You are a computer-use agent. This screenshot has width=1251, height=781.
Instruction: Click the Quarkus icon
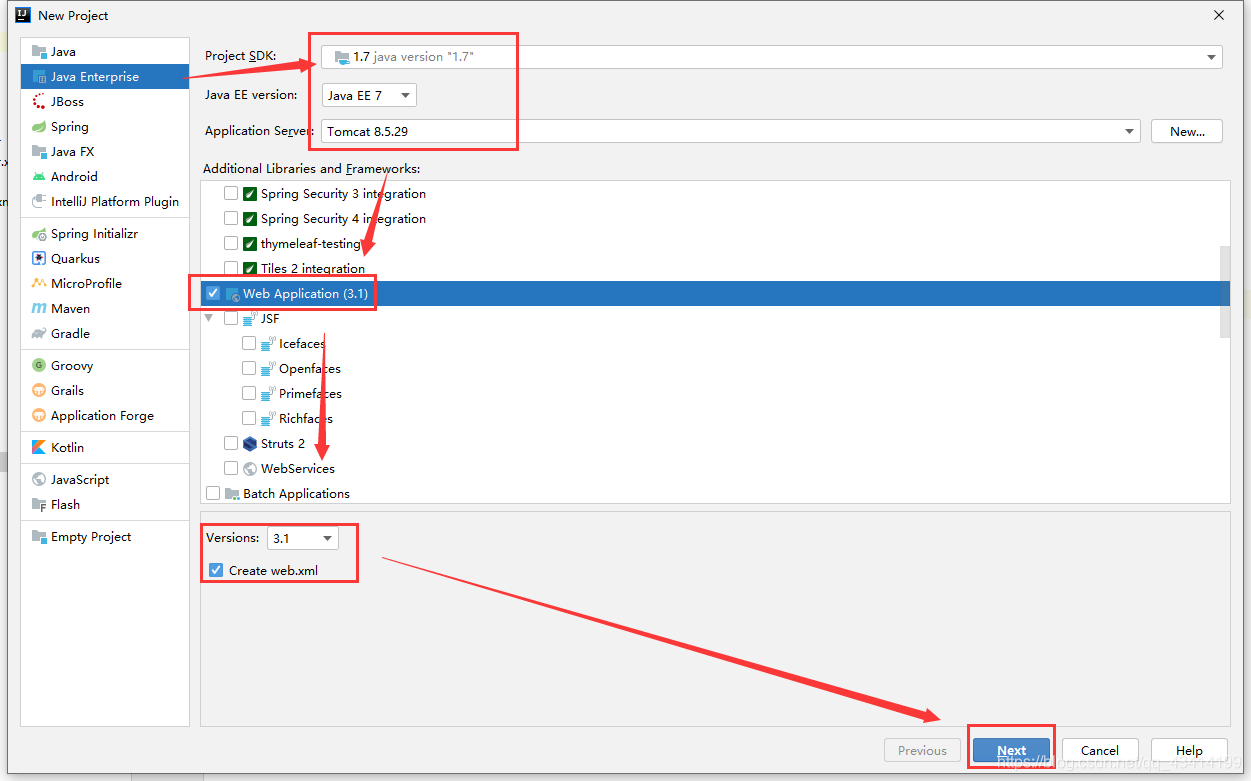coord(39,259)
